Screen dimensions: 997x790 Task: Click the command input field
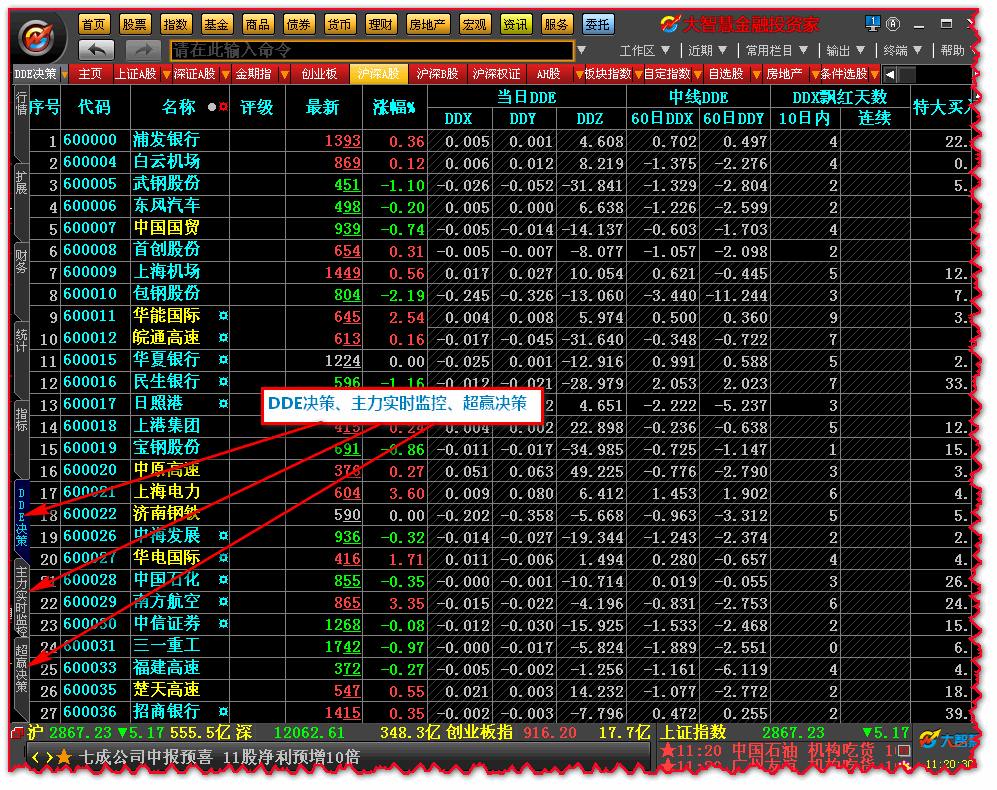click(x=371, y=50)
